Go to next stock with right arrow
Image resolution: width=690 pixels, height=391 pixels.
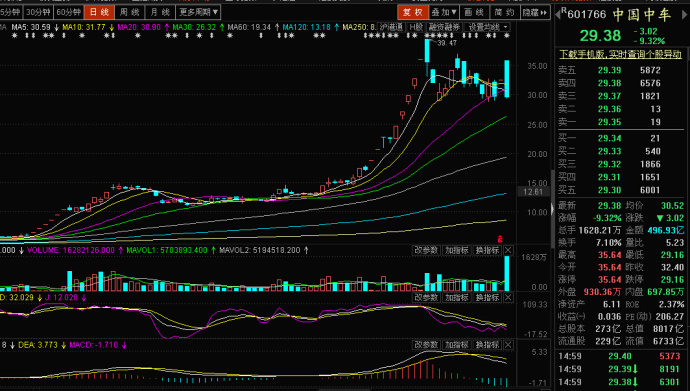[685, 15]
